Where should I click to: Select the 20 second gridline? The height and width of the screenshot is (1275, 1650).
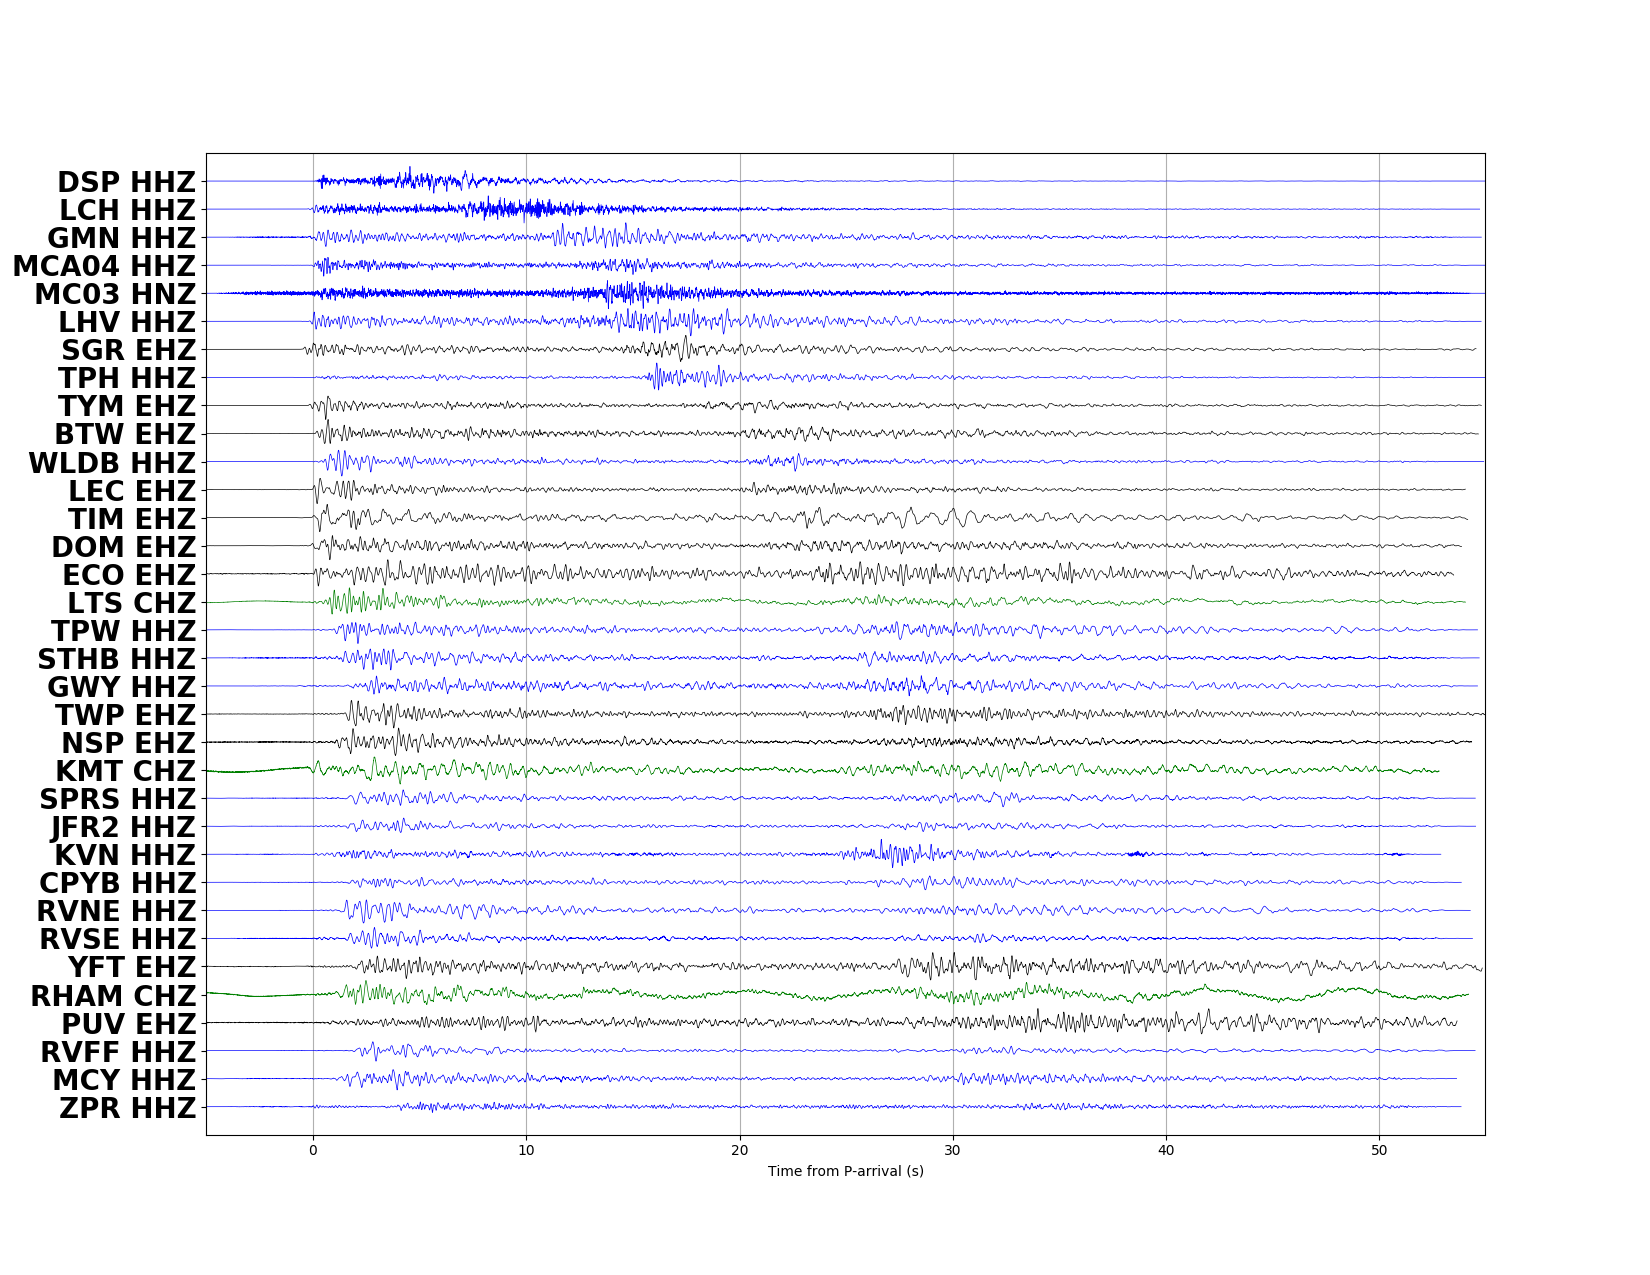[x=740, y=640]
